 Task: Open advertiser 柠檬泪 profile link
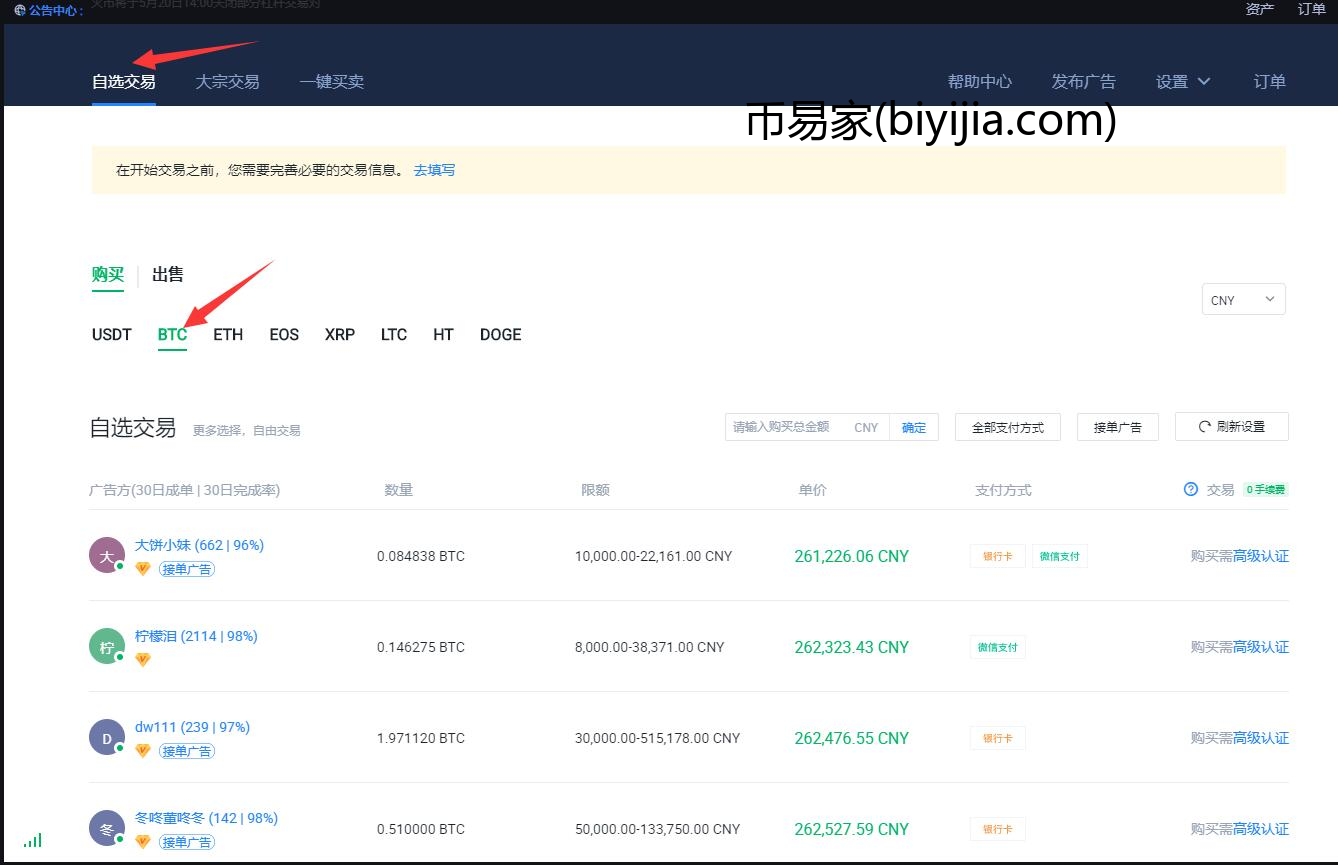click(196, 636)
